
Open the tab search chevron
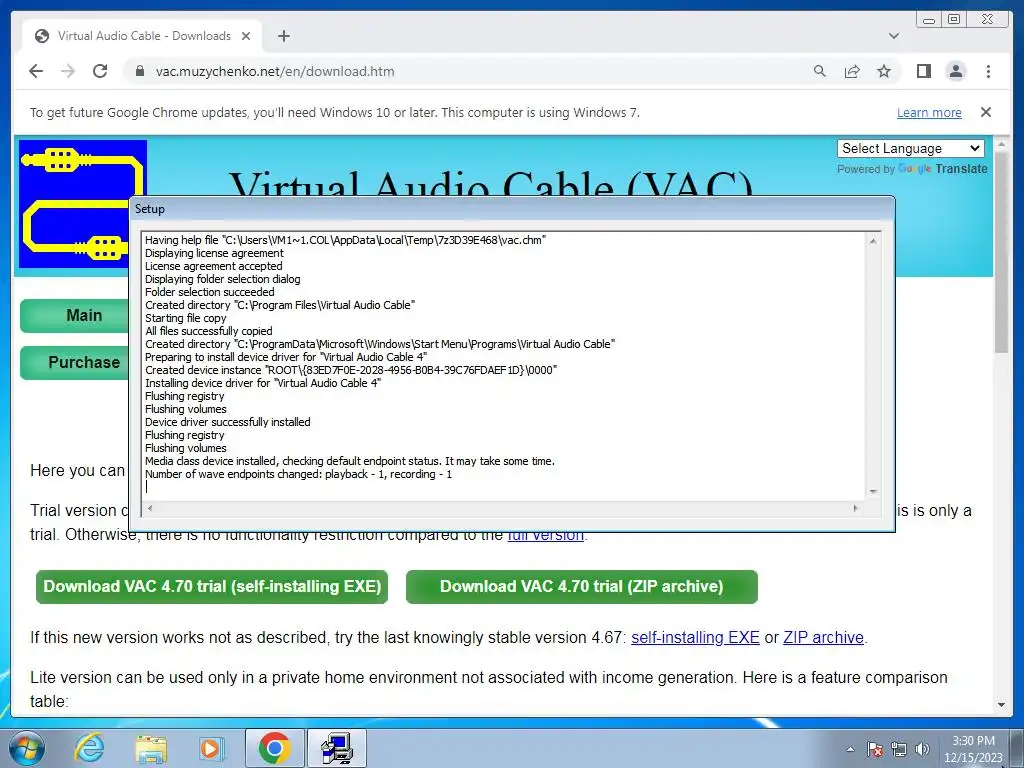coord(894,36)
